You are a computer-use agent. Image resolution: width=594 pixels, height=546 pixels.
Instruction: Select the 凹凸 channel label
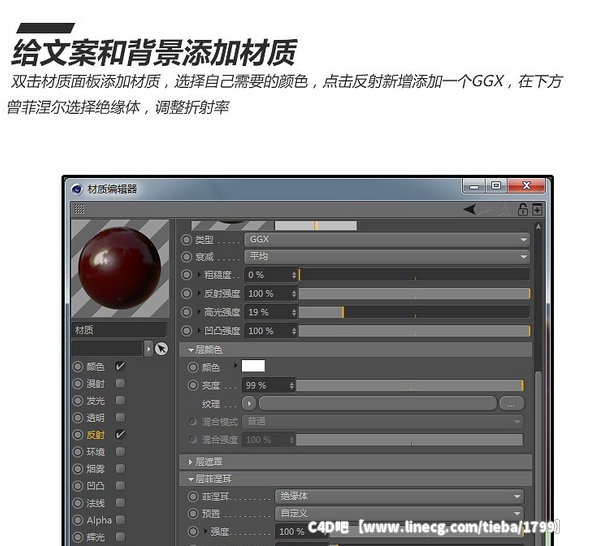click(x=95, y=486)
